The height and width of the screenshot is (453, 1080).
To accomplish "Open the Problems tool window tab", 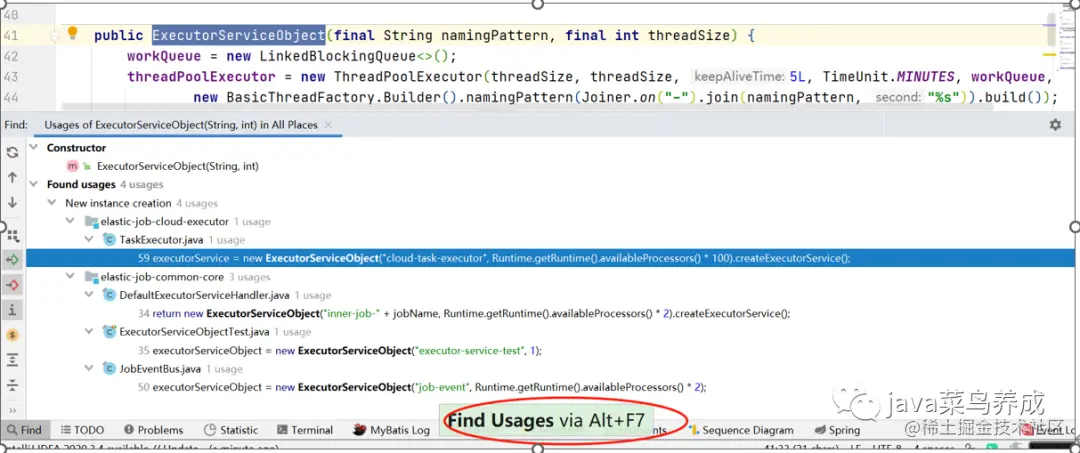I will 154,430.
